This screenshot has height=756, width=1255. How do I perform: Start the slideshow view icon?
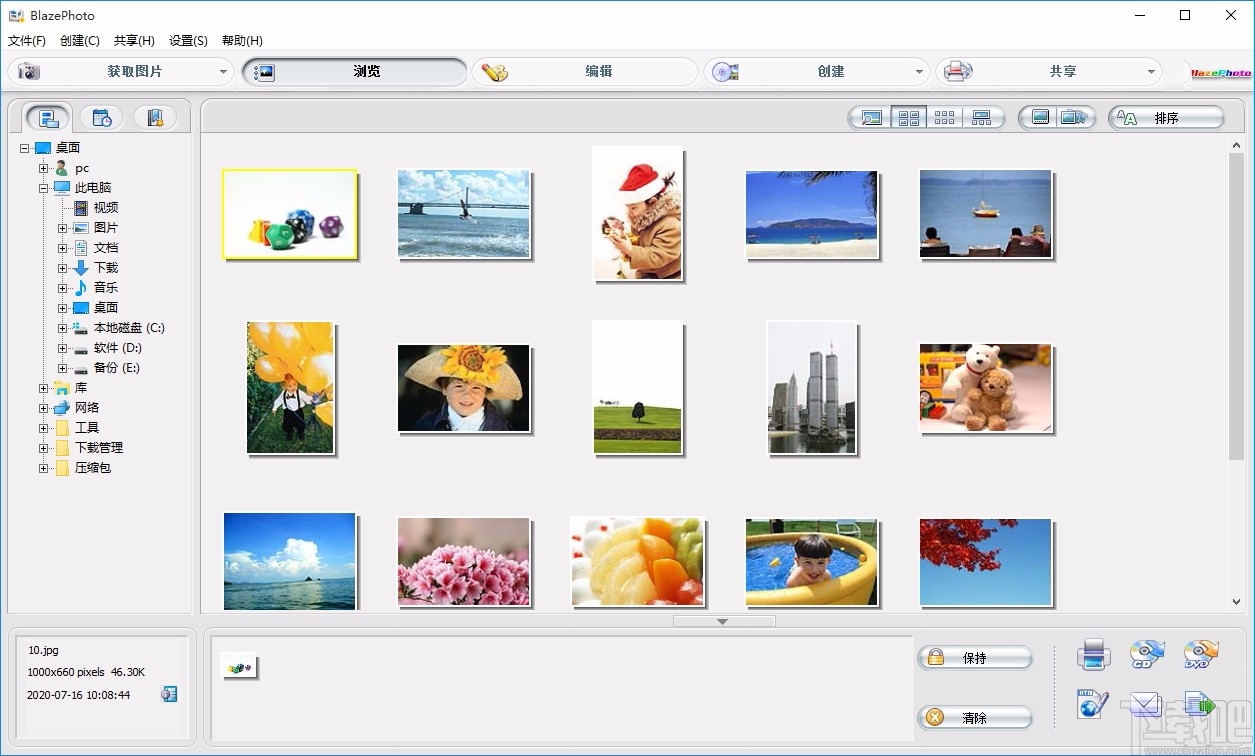click(x=1075, y=117)
